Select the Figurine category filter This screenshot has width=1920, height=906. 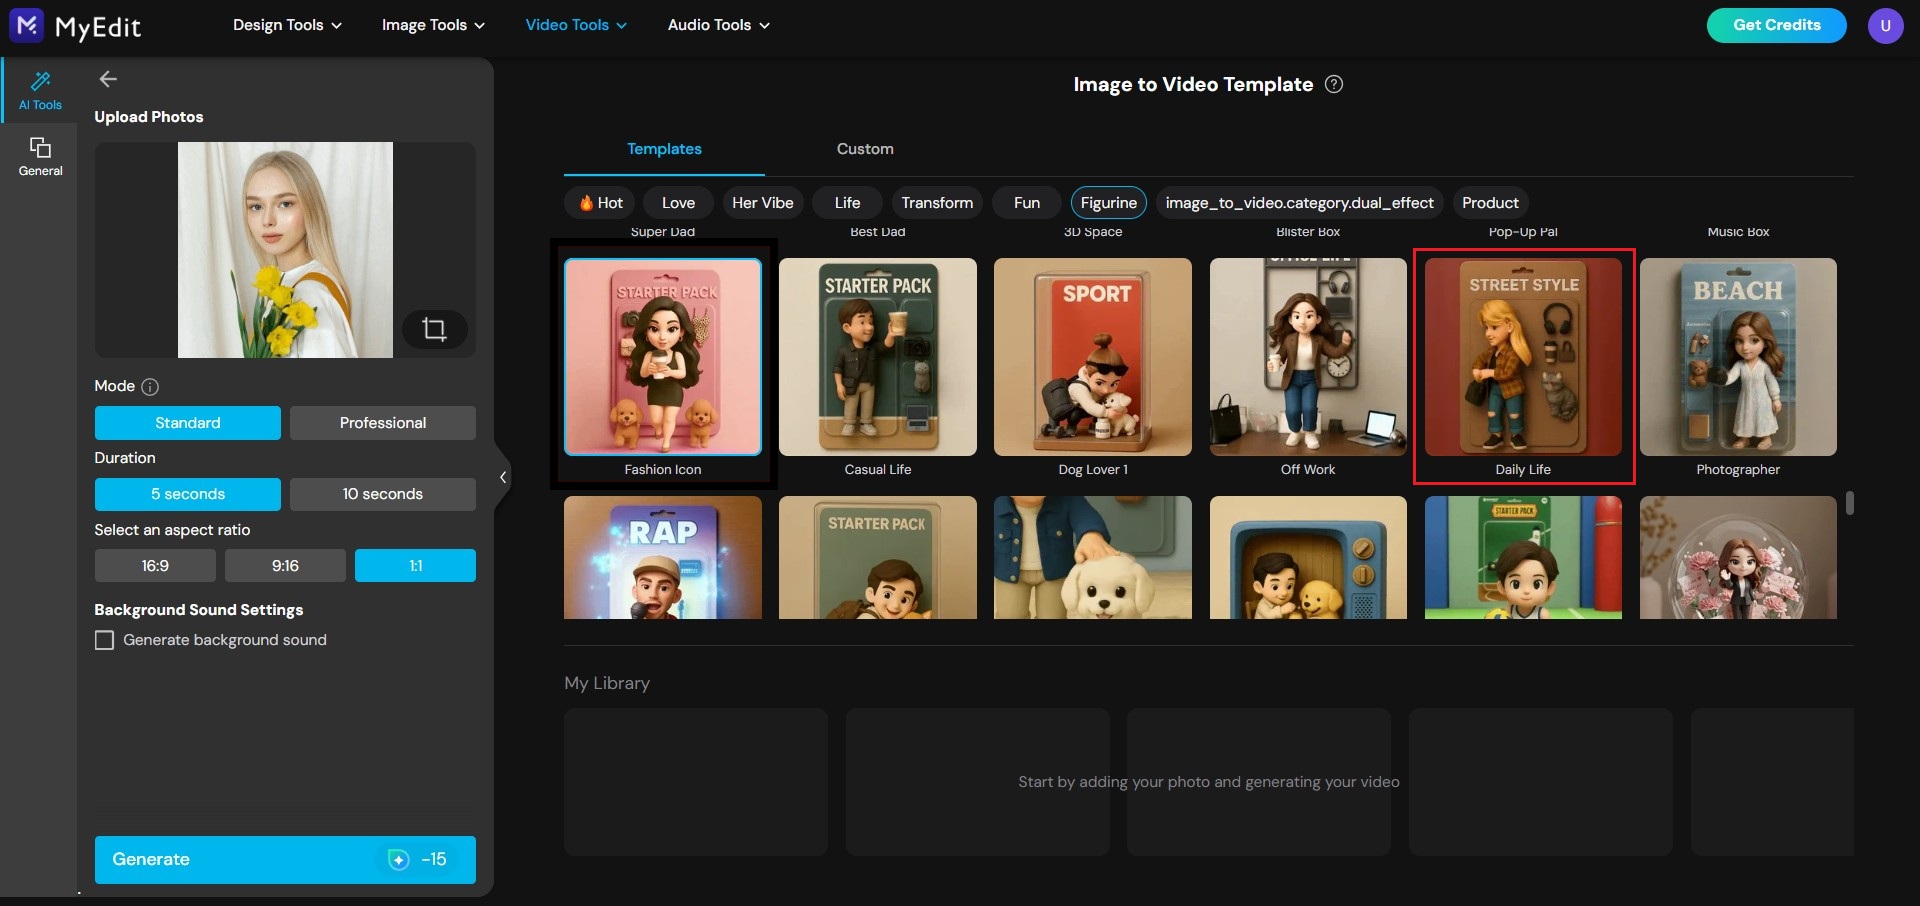pyautogui.click(x=1108, y=202)
